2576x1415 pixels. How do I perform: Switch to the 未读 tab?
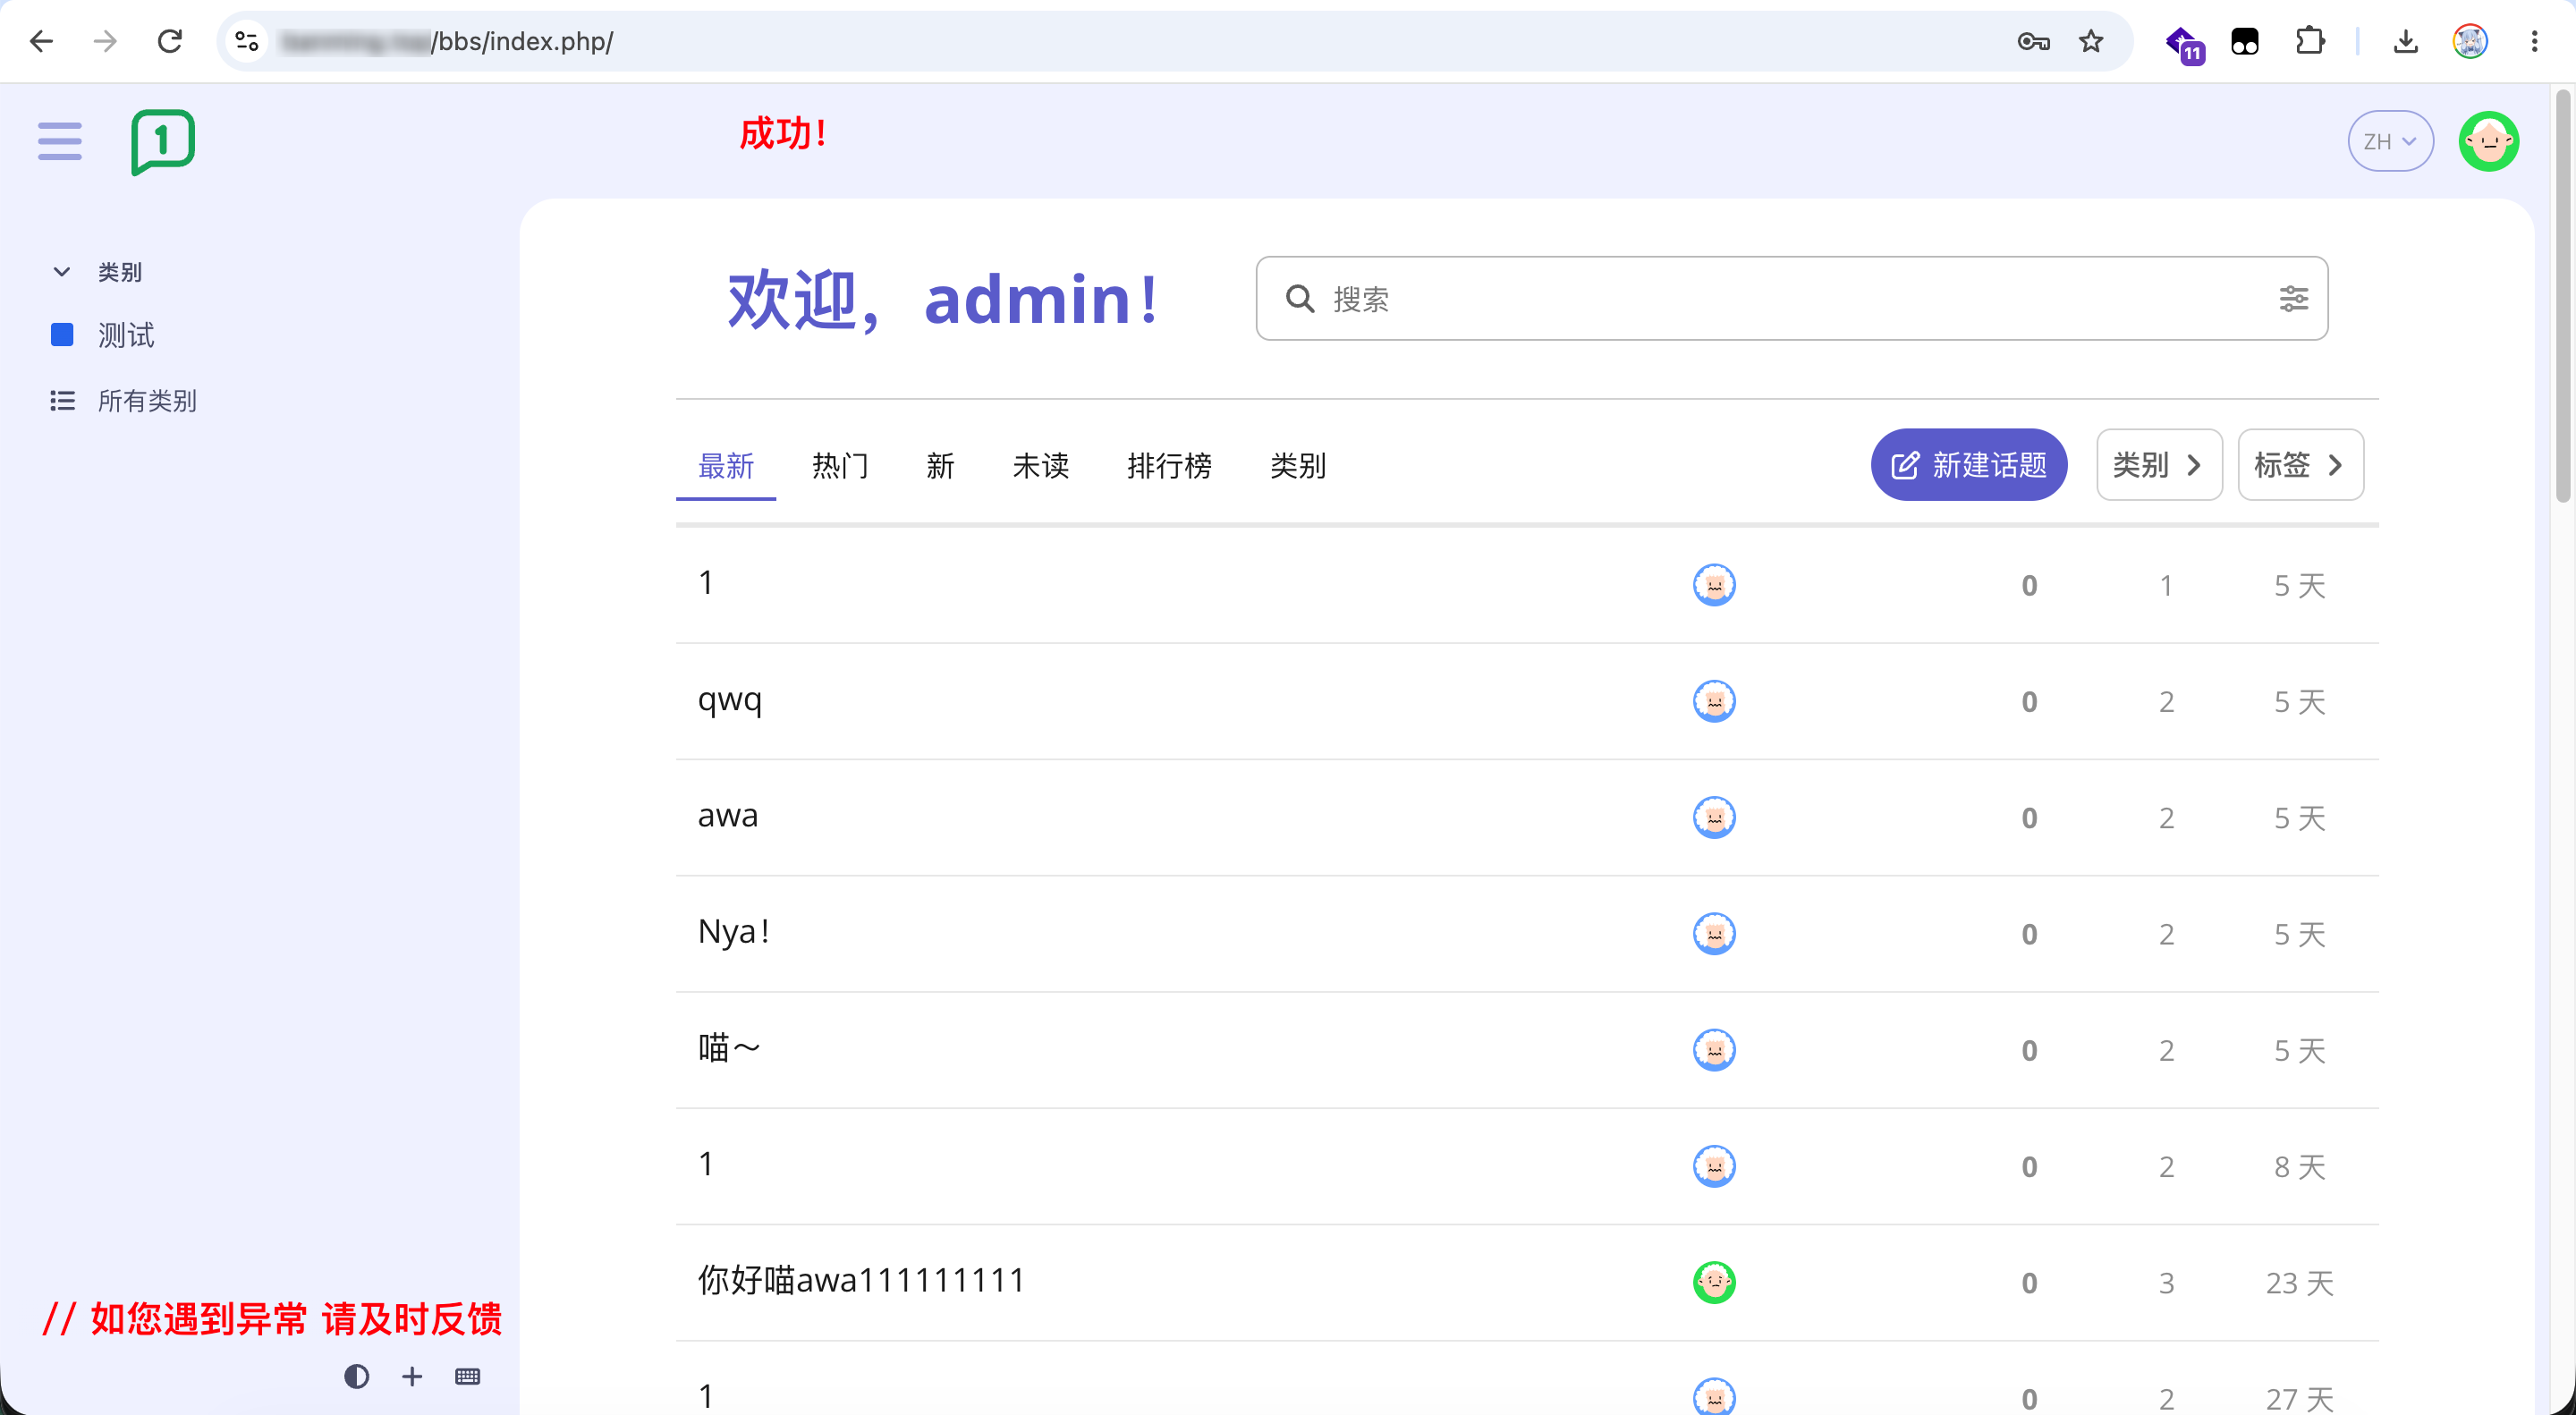click(x=1041, y=465)
